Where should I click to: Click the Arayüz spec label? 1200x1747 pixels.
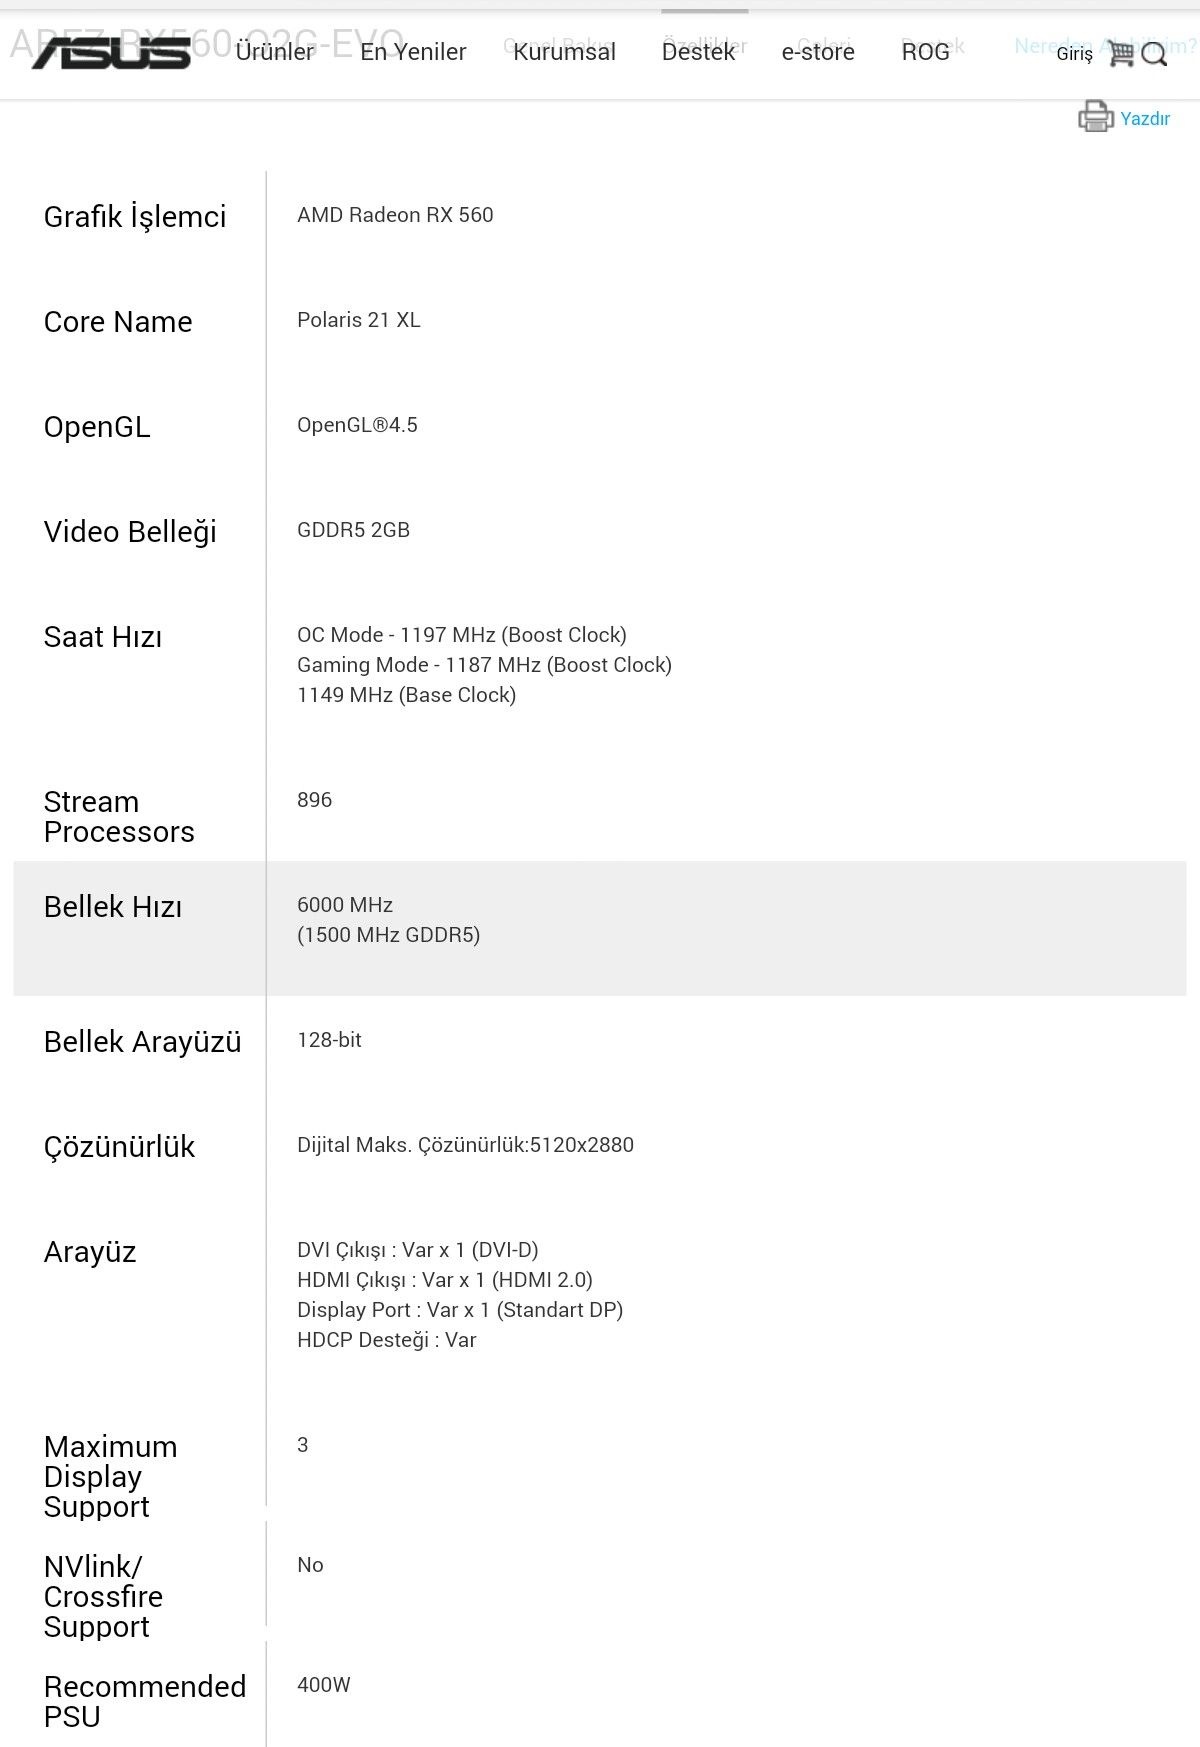tap(90, 1252)
